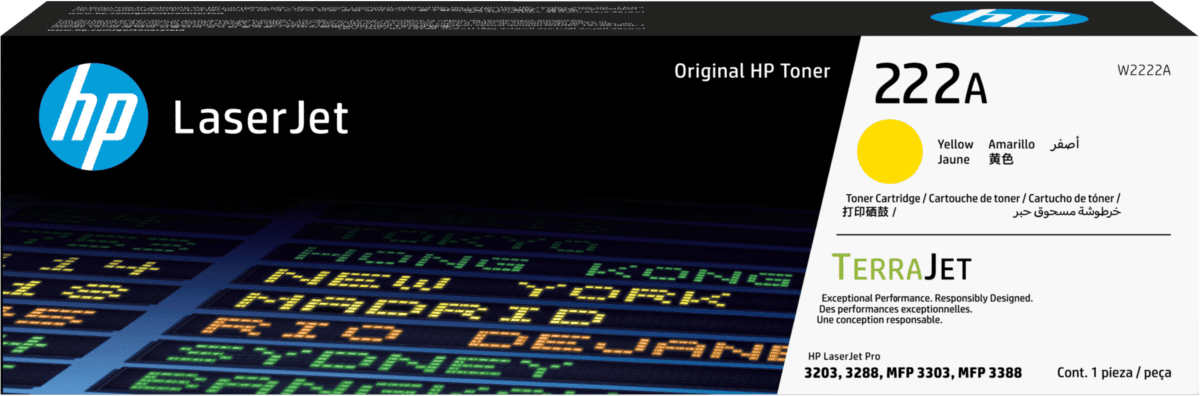This screenshot has width=1200, height=396.
Task: Click the TerraJet logo
Action: tap(902, 267)
